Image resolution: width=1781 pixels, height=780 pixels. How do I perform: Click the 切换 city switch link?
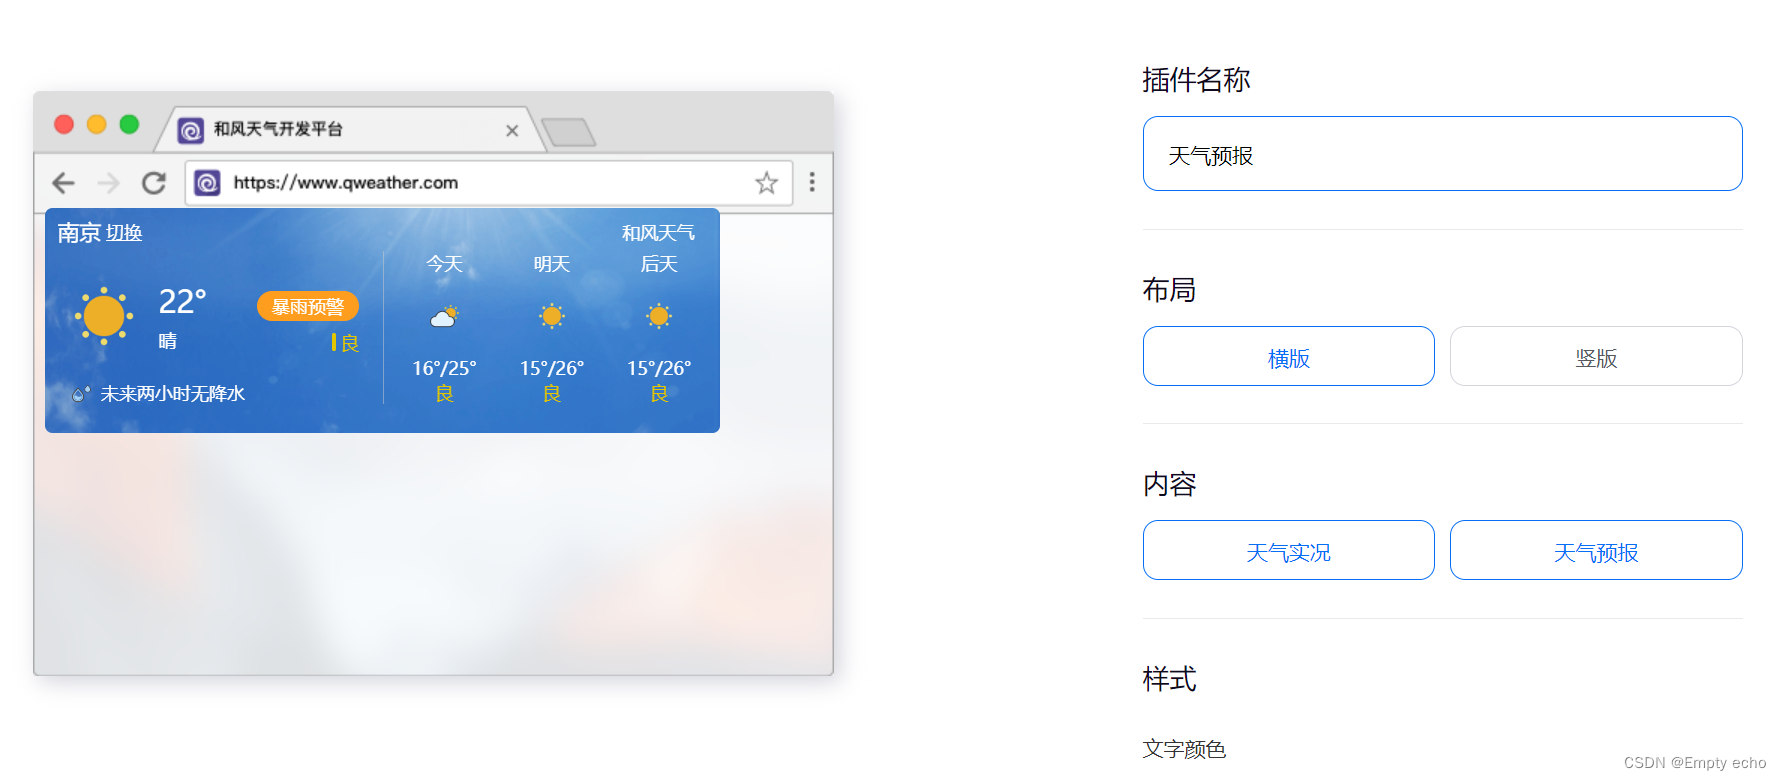(x=124, y=233)
